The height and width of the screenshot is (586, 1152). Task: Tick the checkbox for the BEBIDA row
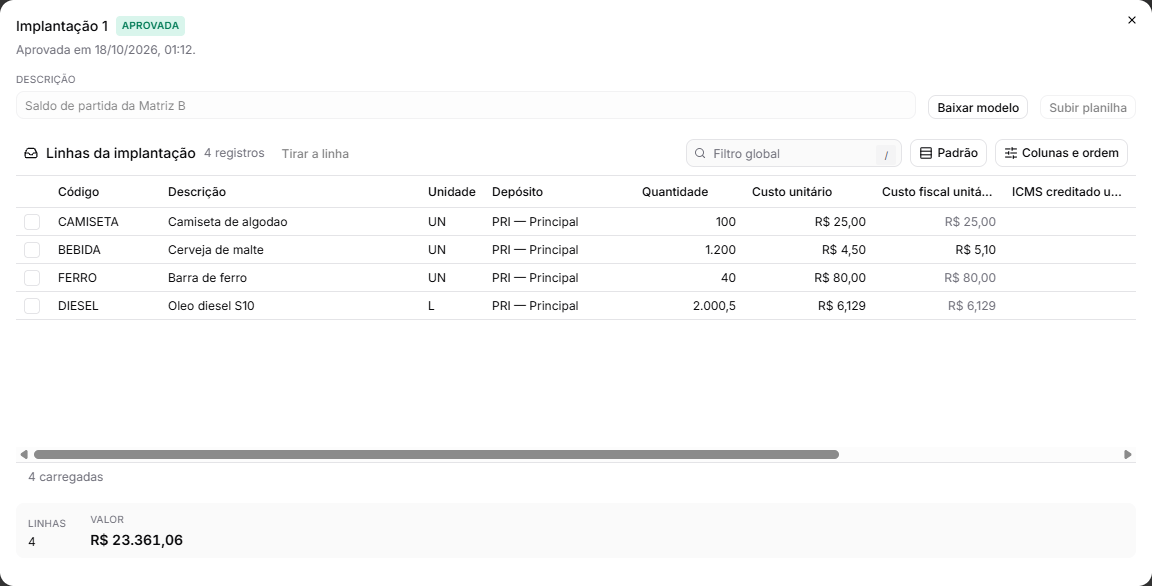[x=32, y=250]
